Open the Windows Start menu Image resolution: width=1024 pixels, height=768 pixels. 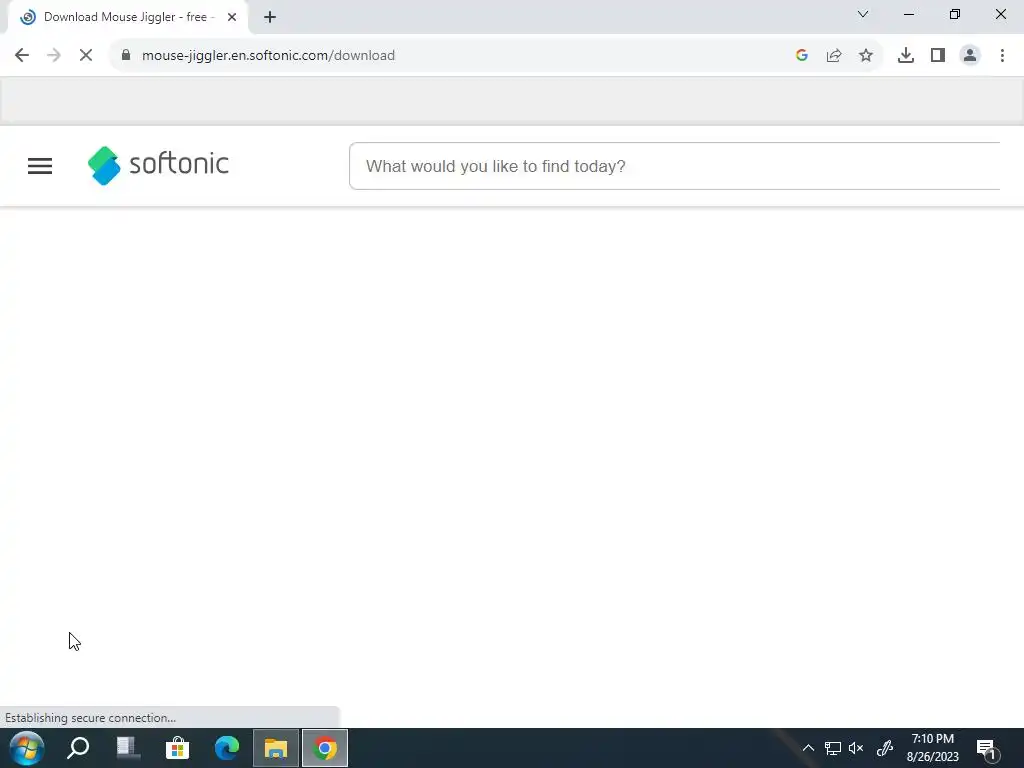pos(27,748)
